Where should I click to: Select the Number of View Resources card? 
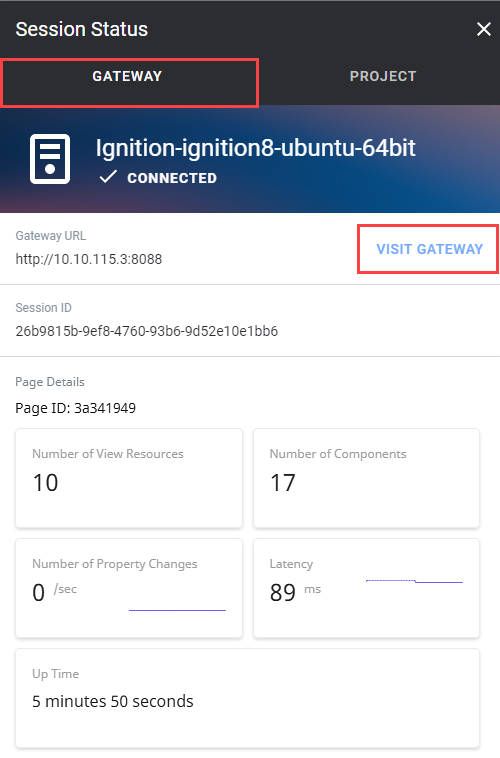[x=129, y=478]
